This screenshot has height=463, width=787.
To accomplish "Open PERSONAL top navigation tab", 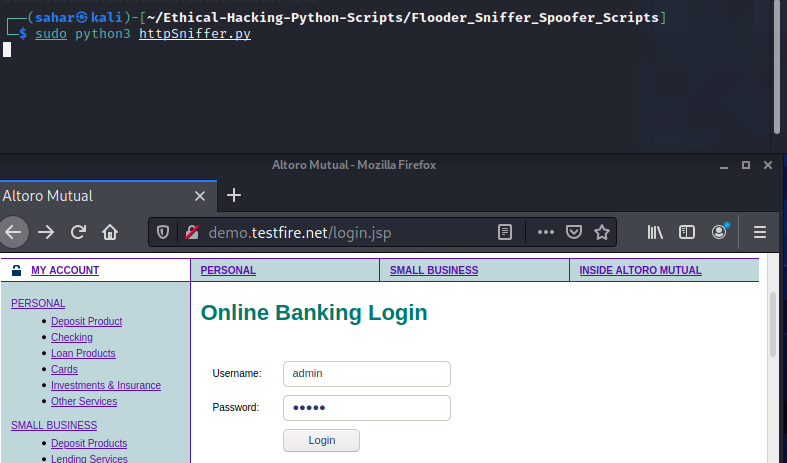I will tap(228, 270).
